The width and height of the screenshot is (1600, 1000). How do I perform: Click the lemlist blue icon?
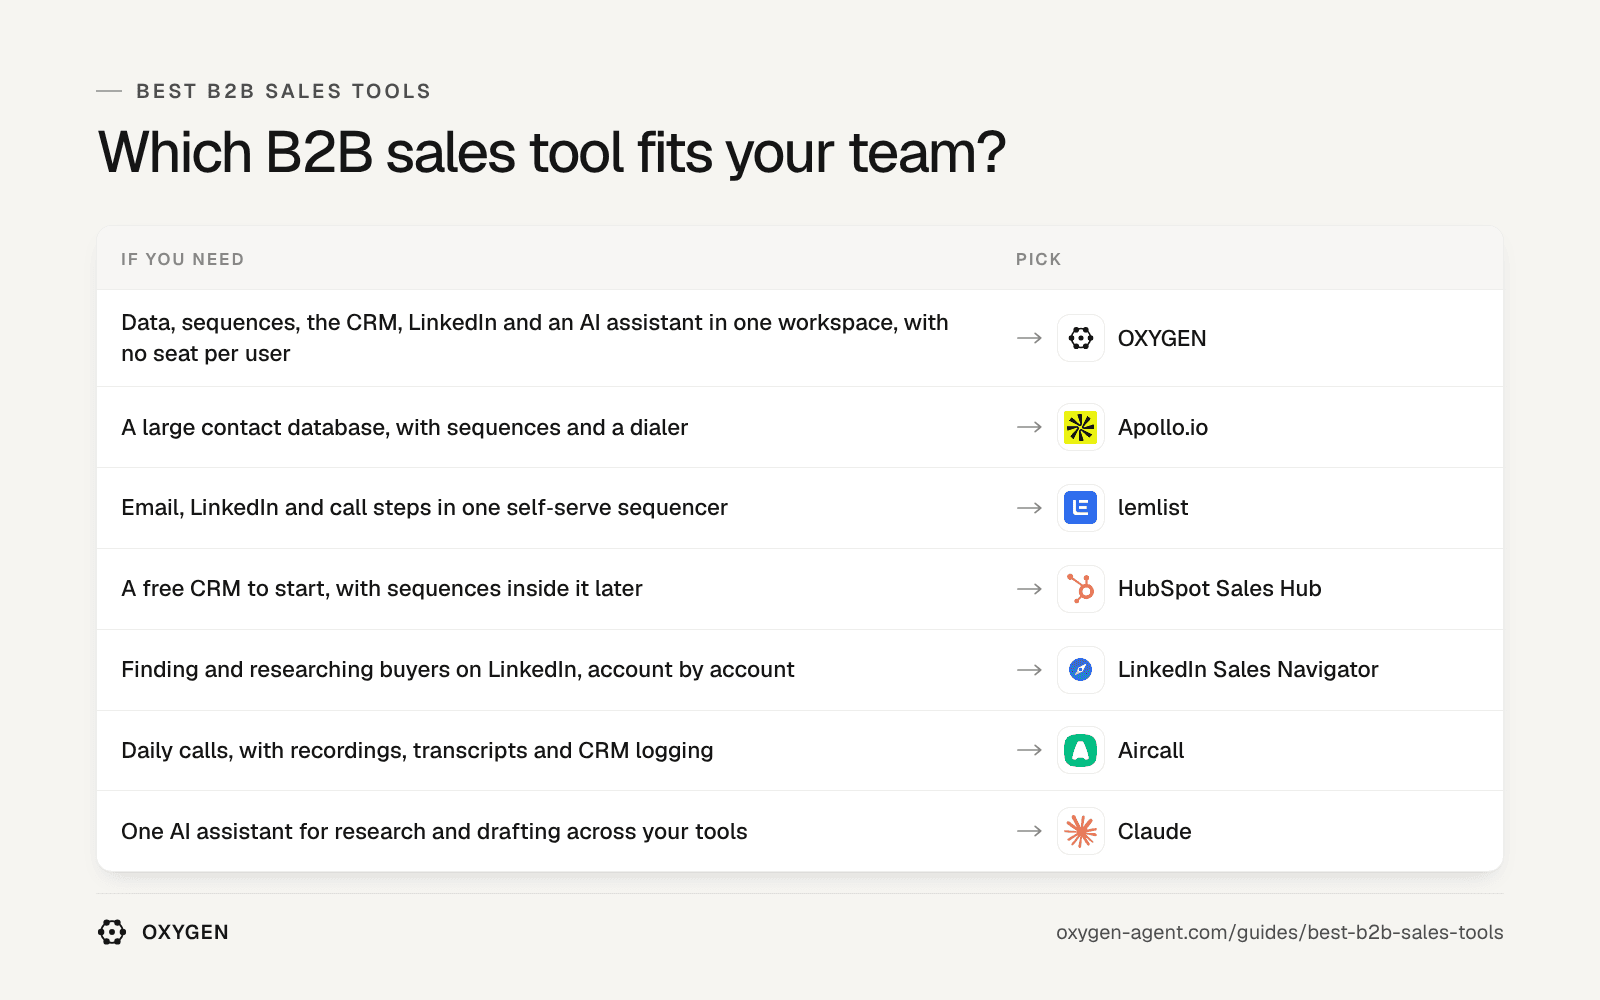tap(1081, 508)
